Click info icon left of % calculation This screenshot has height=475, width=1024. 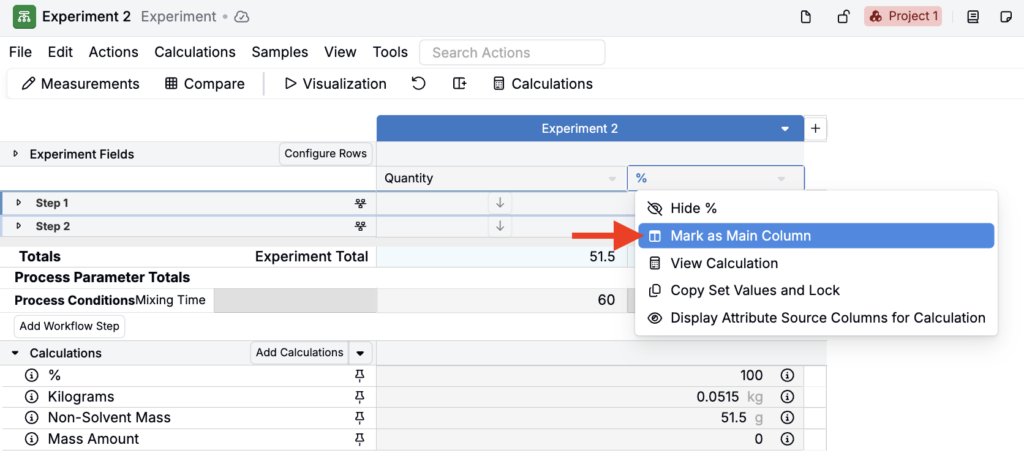point(31,376)
